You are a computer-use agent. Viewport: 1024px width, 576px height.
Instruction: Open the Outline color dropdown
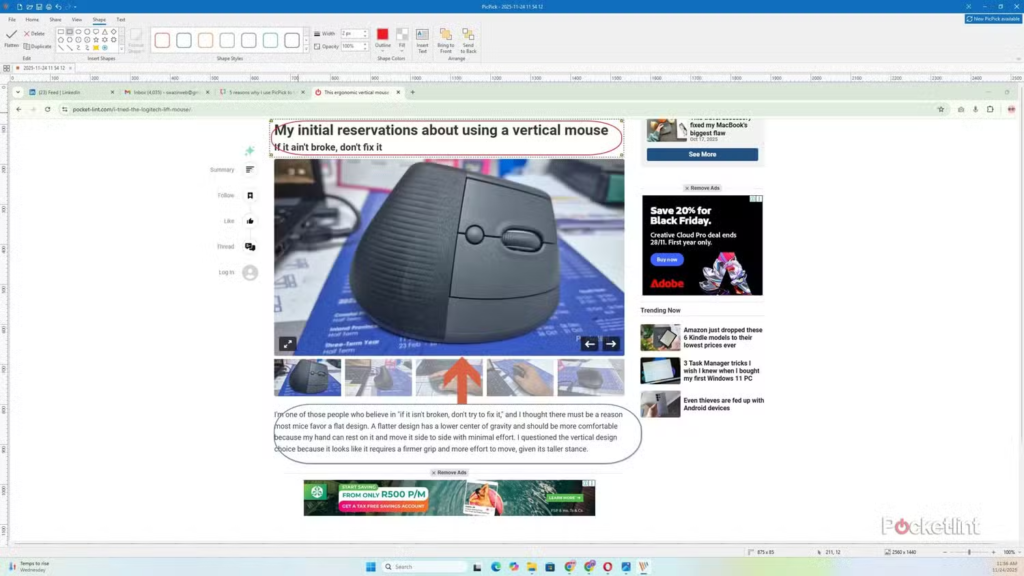pos(383,46)
